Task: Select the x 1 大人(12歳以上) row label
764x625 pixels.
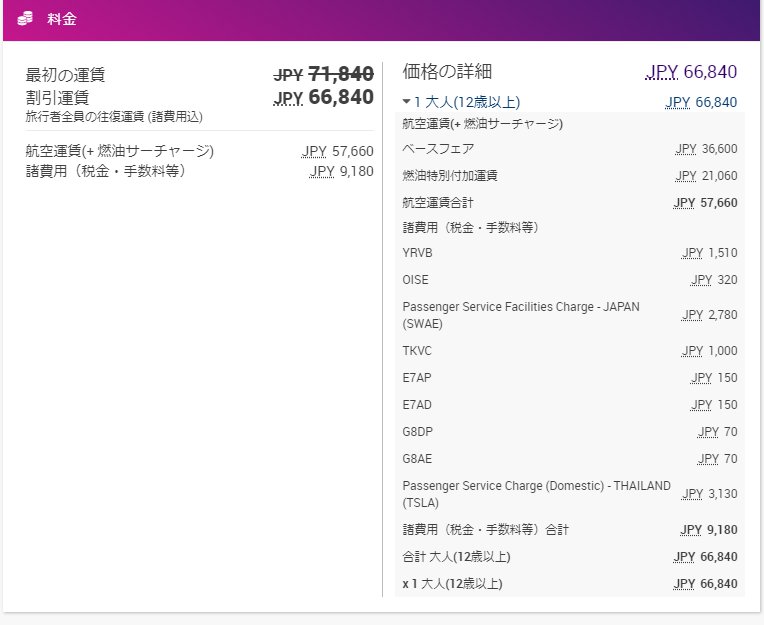Action: pyautogui.click(x=453, y=584)
